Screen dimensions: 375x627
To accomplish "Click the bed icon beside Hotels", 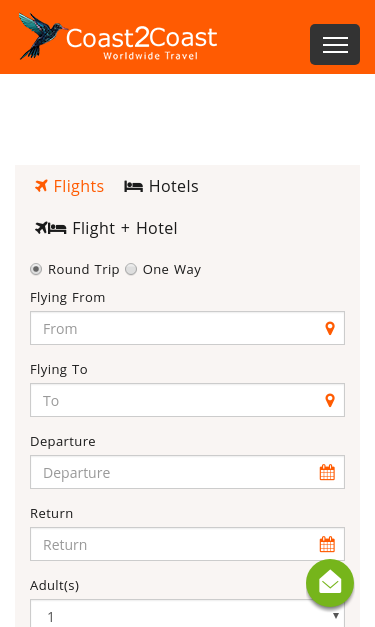I will point(133,186).
